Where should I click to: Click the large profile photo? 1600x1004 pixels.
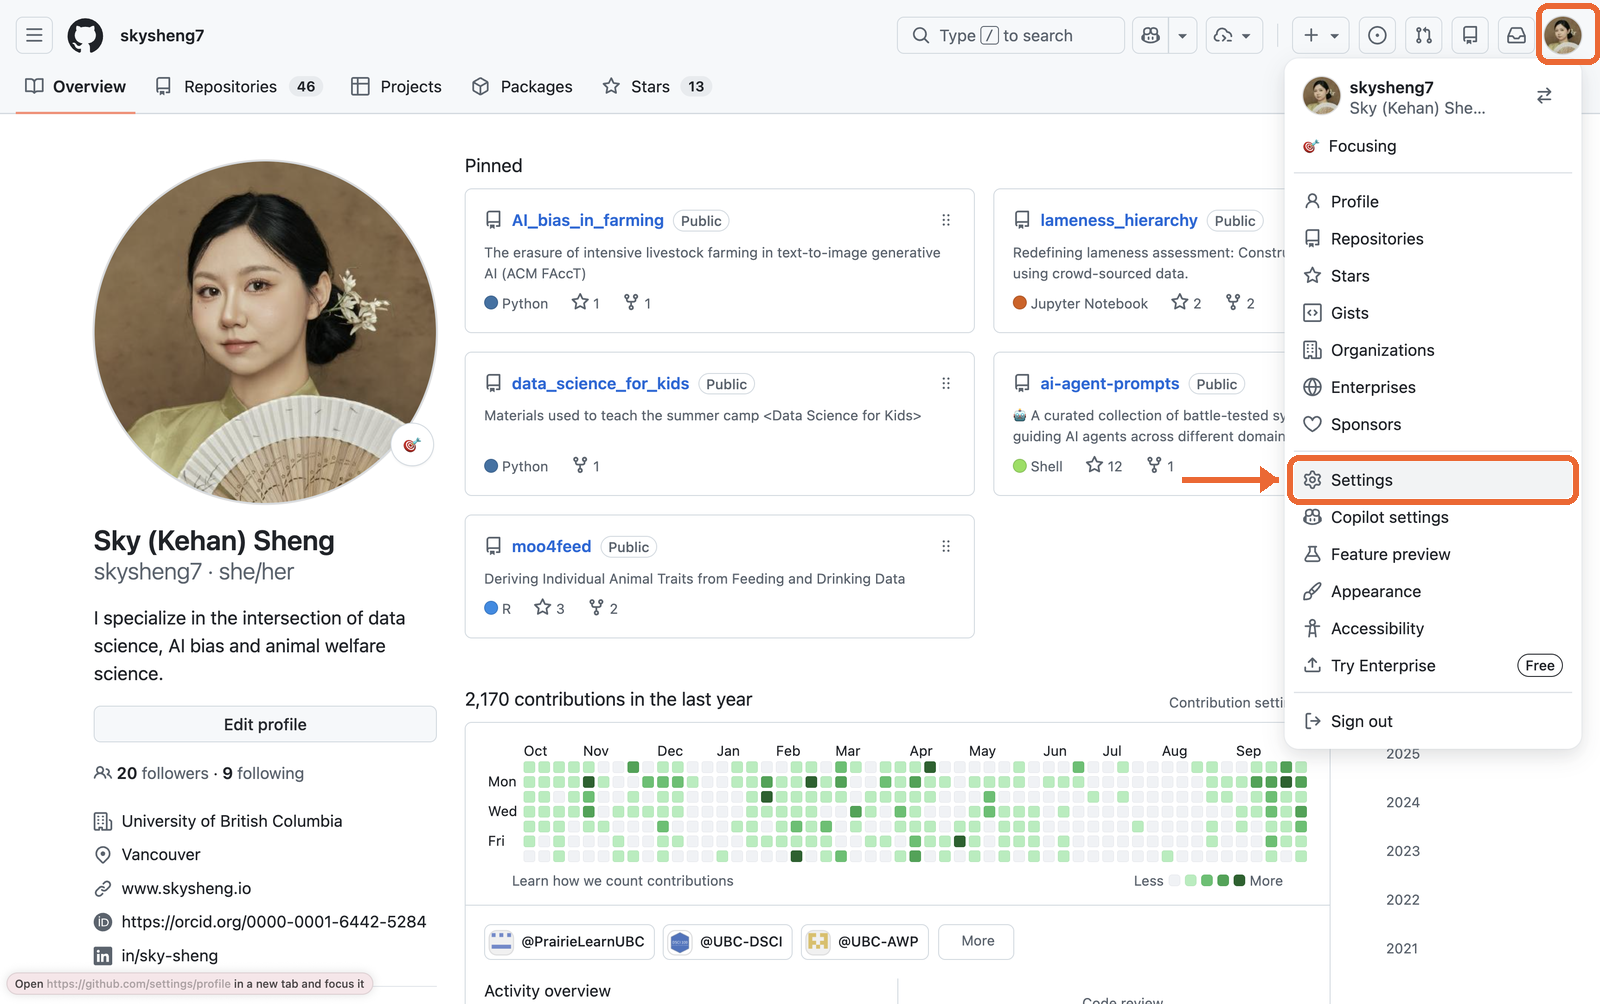(265, 332)
